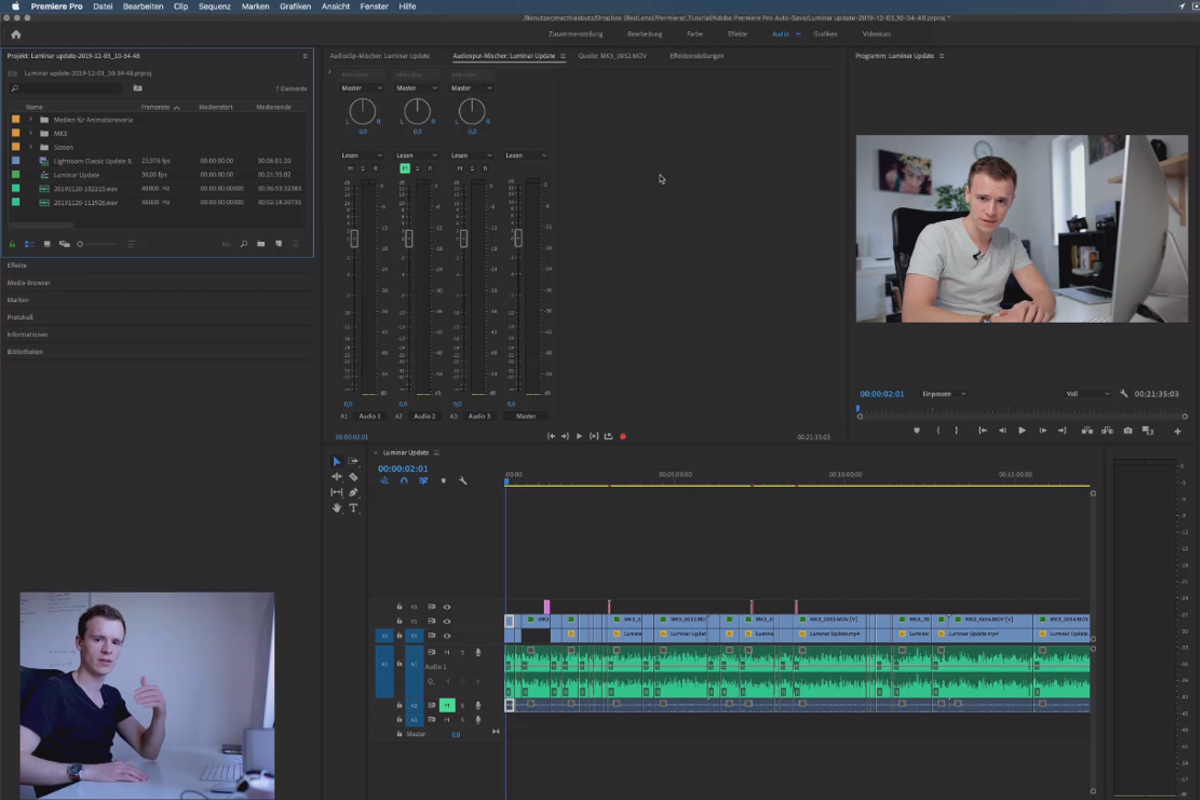Adjust Audio 1 volume fader
Screen dimensions: 1200x800
pos(354,238)
